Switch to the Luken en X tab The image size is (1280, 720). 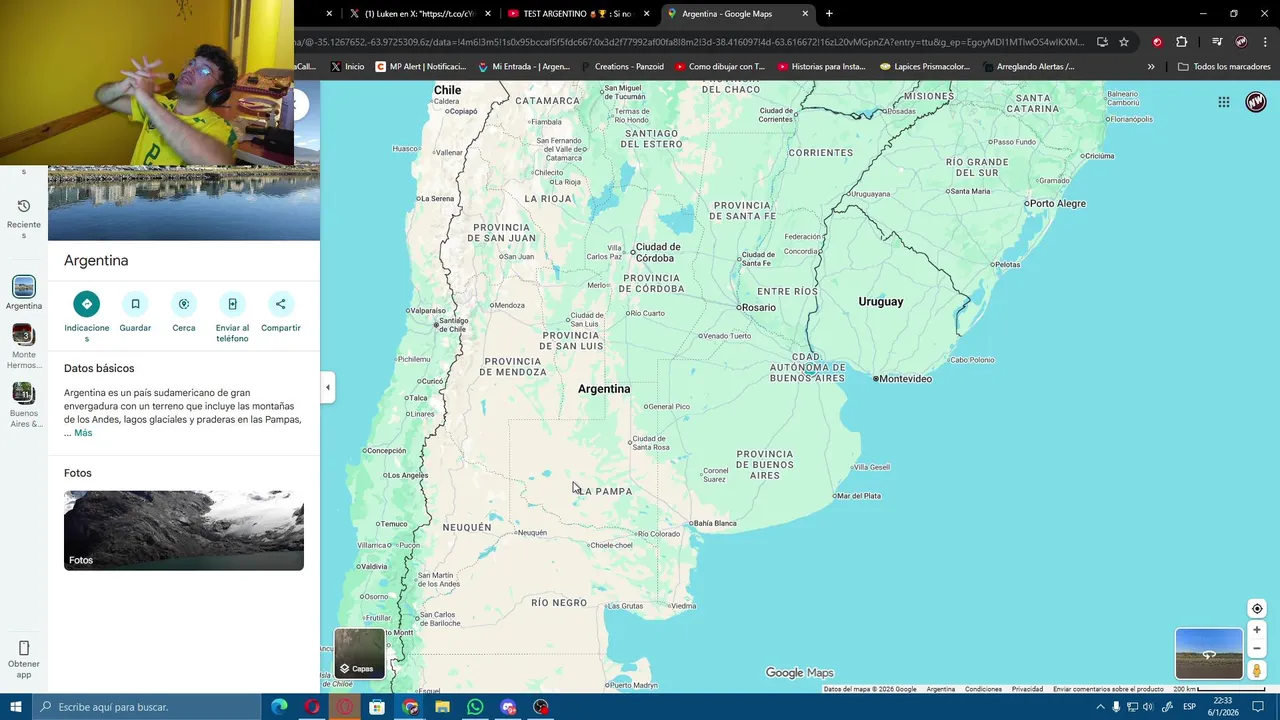click(x=420, y=14)
